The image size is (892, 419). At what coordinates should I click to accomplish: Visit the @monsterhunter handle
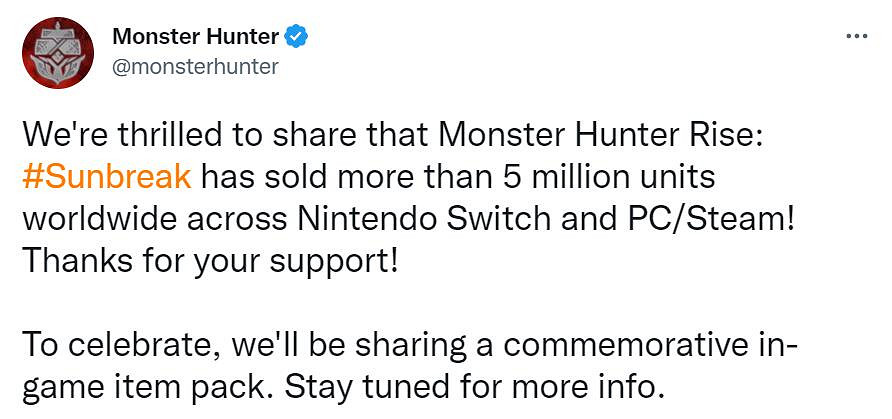(195, 67)
